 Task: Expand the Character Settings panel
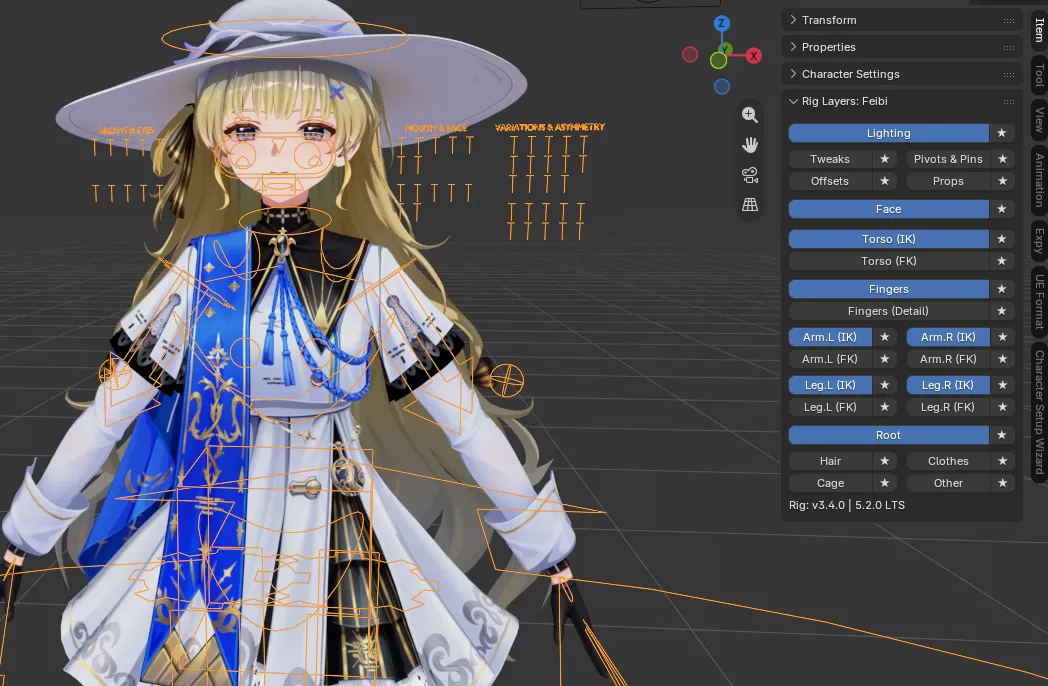(x=793, y=74)
